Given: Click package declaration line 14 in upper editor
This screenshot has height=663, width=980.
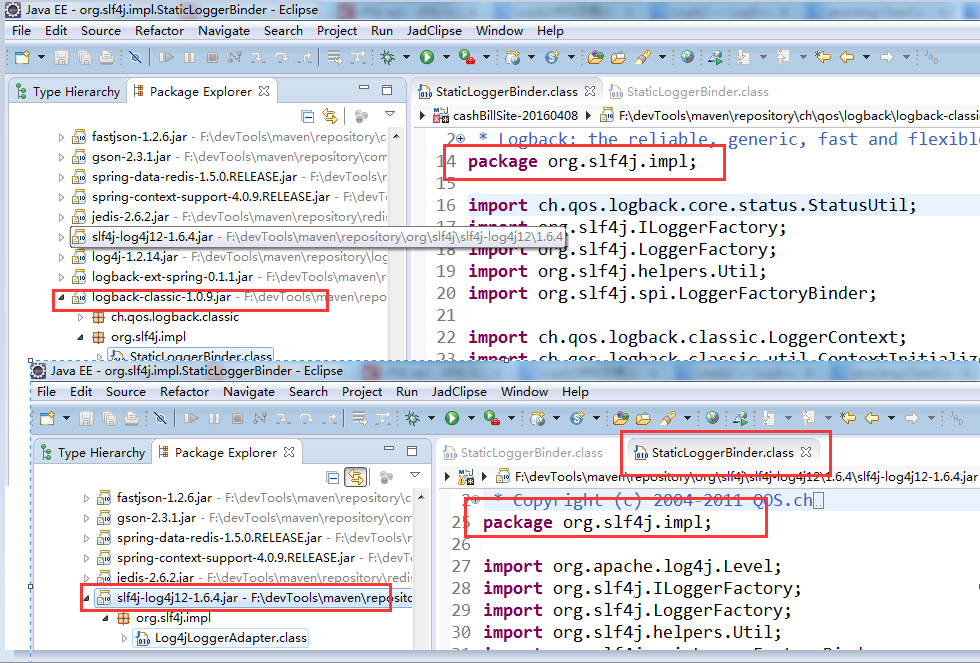Looking at the screenshot, I should pyautogui.click(x=582, y=162).
